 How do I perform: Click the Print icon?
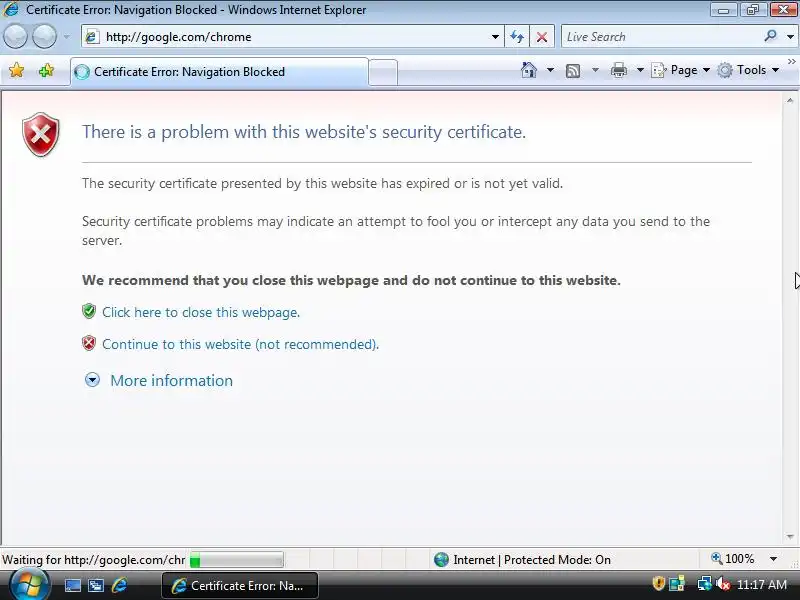[618, 70]
